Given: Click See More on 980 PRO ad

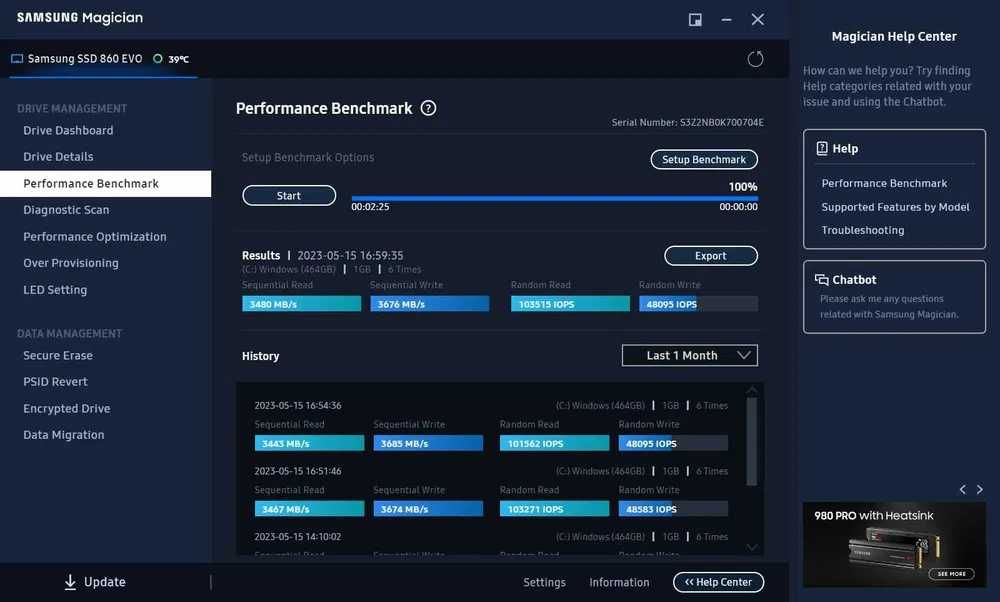Looking at the screenshot, I should pos(952,574).
